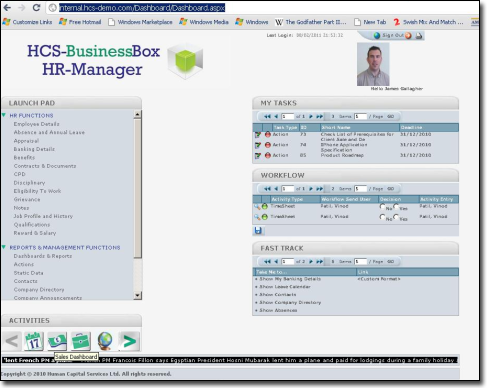The width and height of the screenshot is (487, 388).
Task: Select Yes for second TimeSheet decision
Action: (396, 217)
